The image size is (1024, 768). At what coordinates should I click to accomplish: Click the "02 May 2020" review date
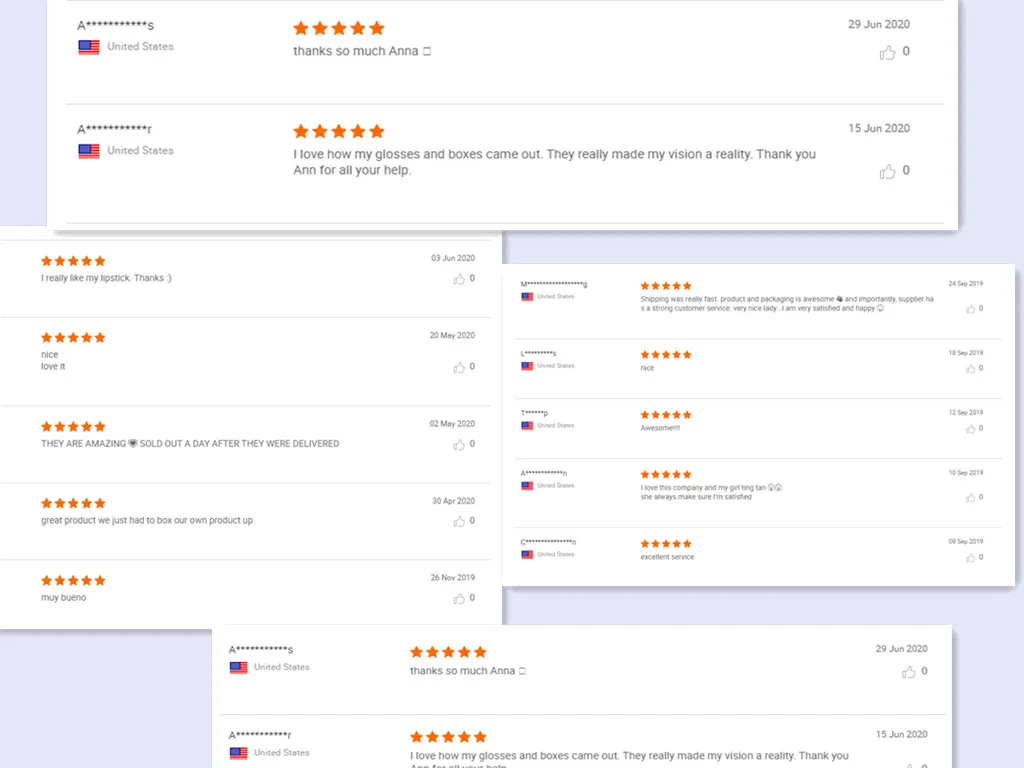coord(452,424)
